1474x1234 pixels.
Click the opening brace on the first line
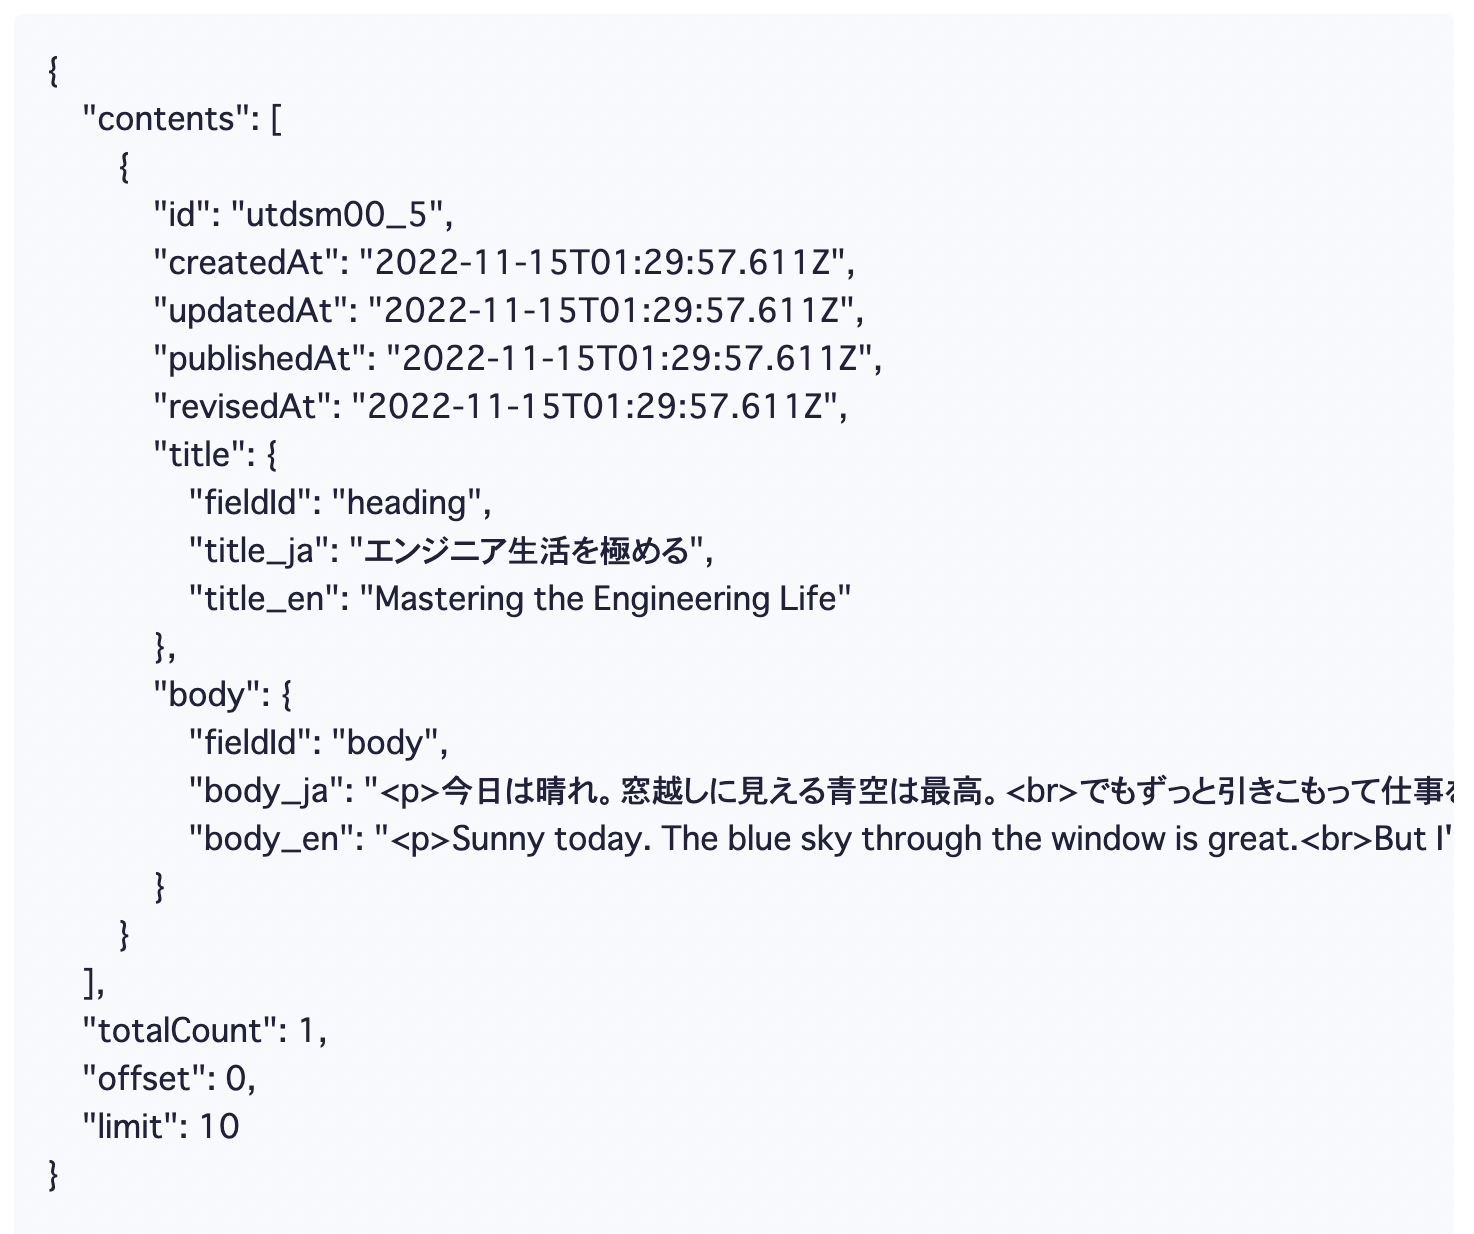pos(53,71)
